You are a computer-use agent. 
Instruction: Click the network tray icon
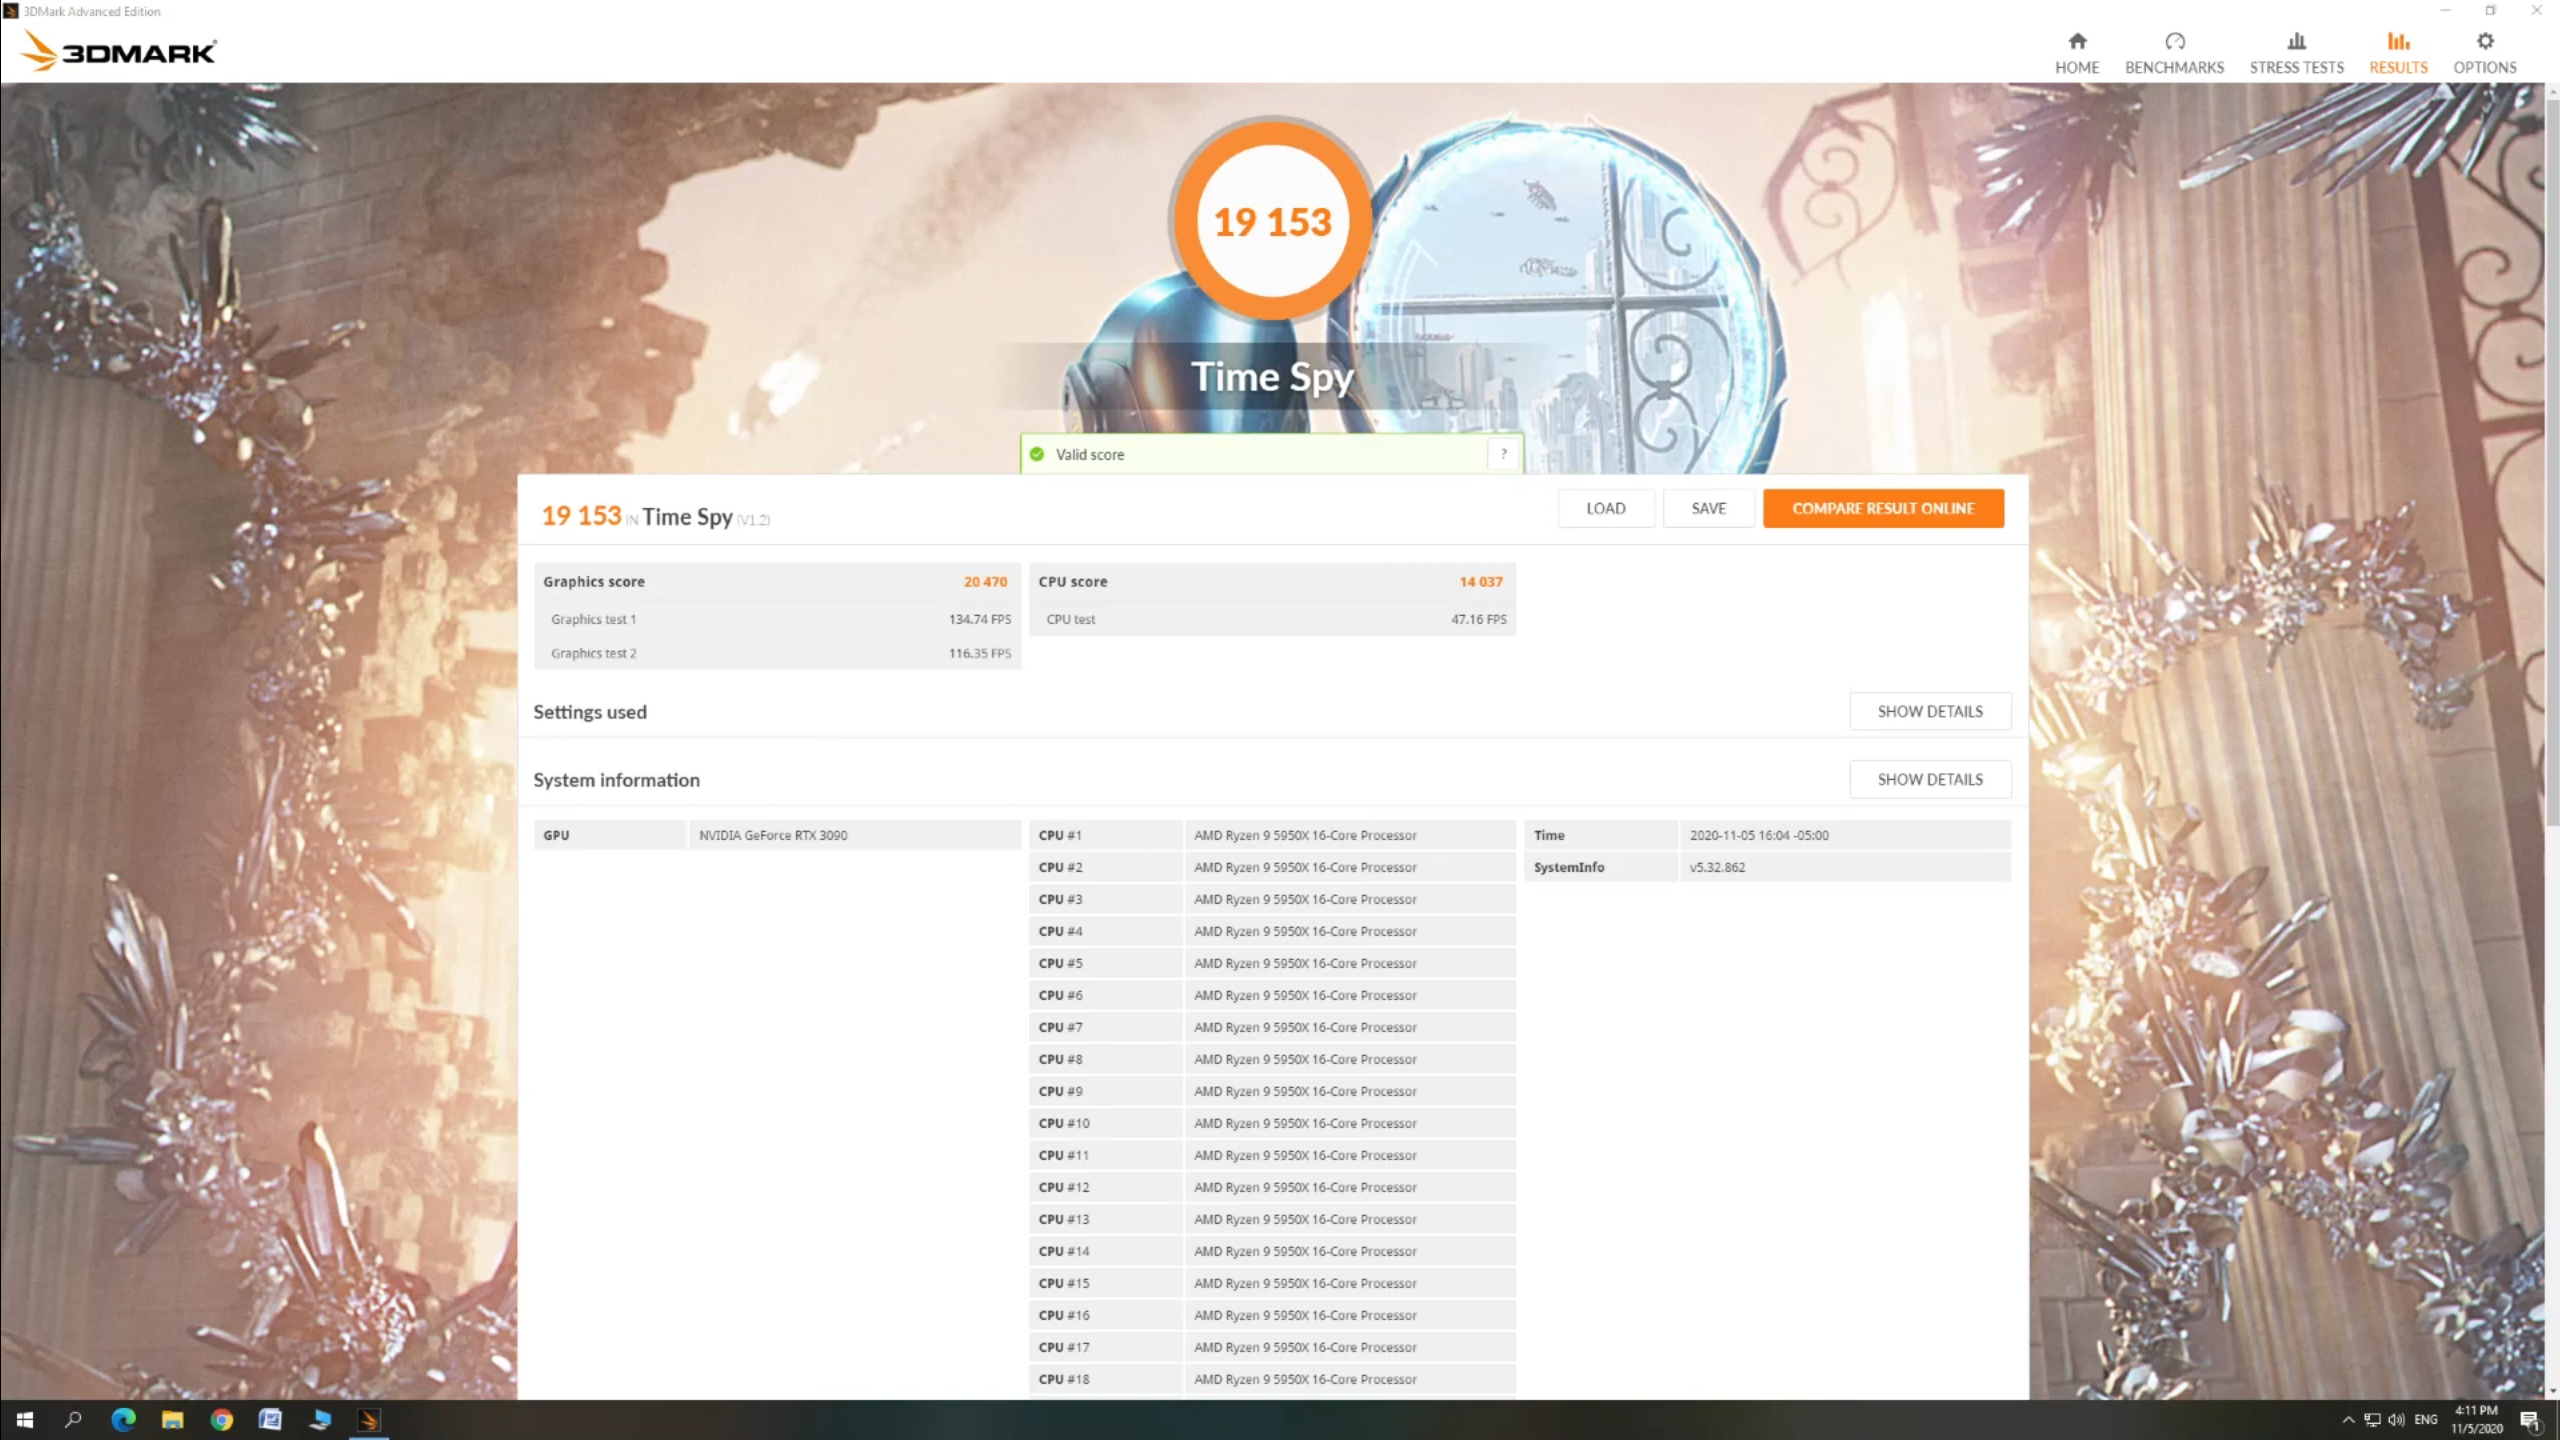pos(2372,1420)
